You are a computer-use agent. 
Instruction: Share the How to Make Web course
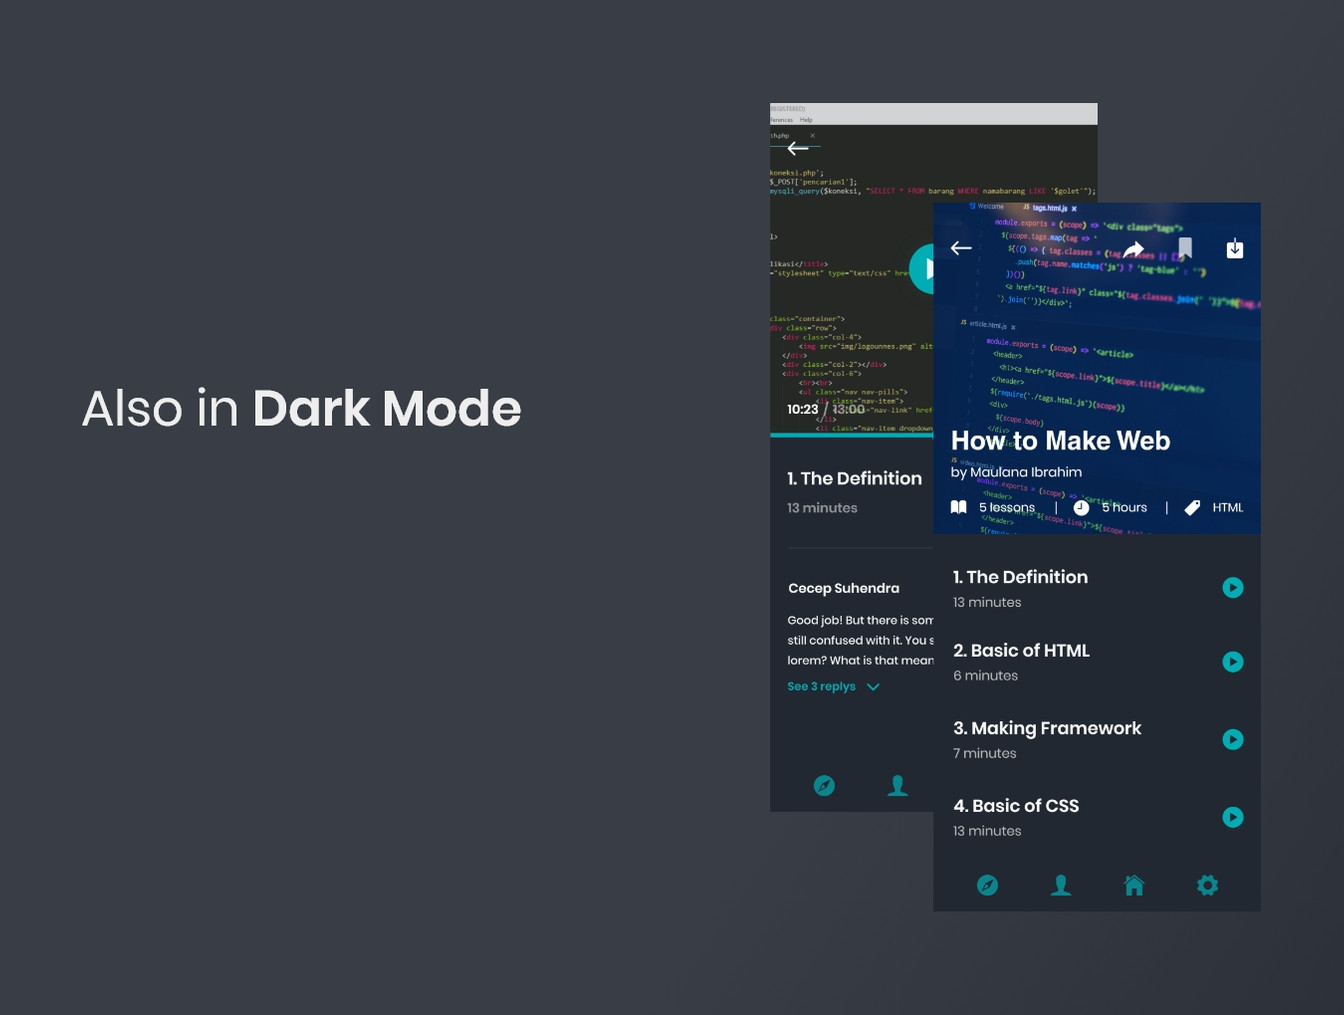[1133, 249]
